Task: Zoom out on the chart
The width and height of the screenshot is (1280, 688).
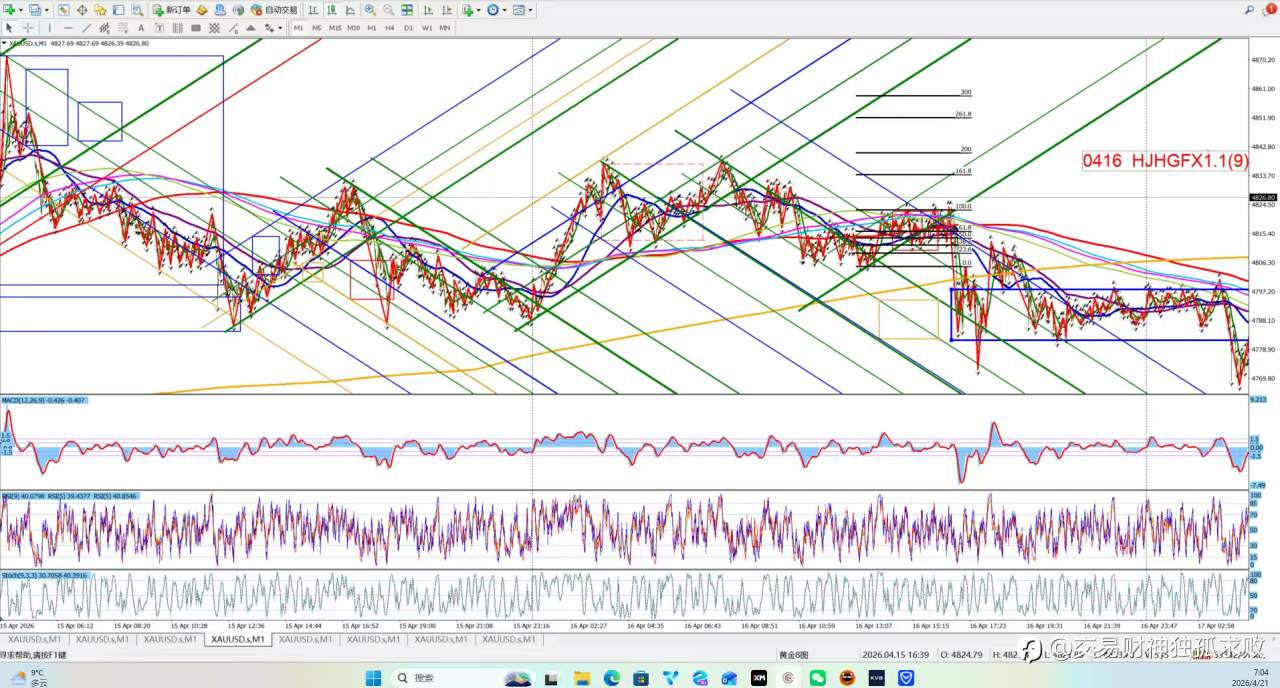Action: (388, 9)
